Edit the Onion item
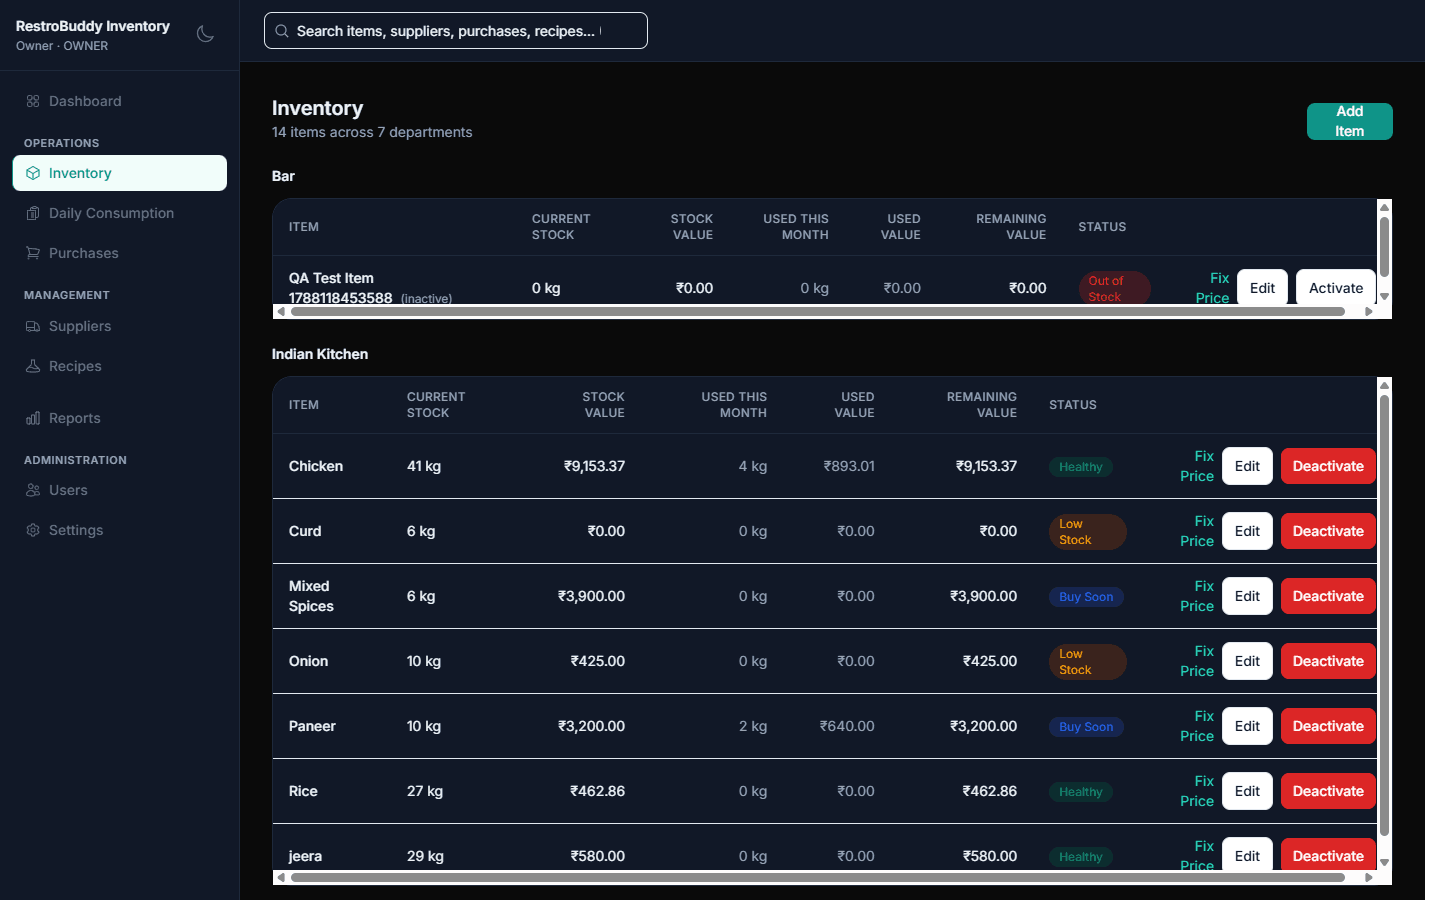 pyautogui.click(x=1247, y=661)
